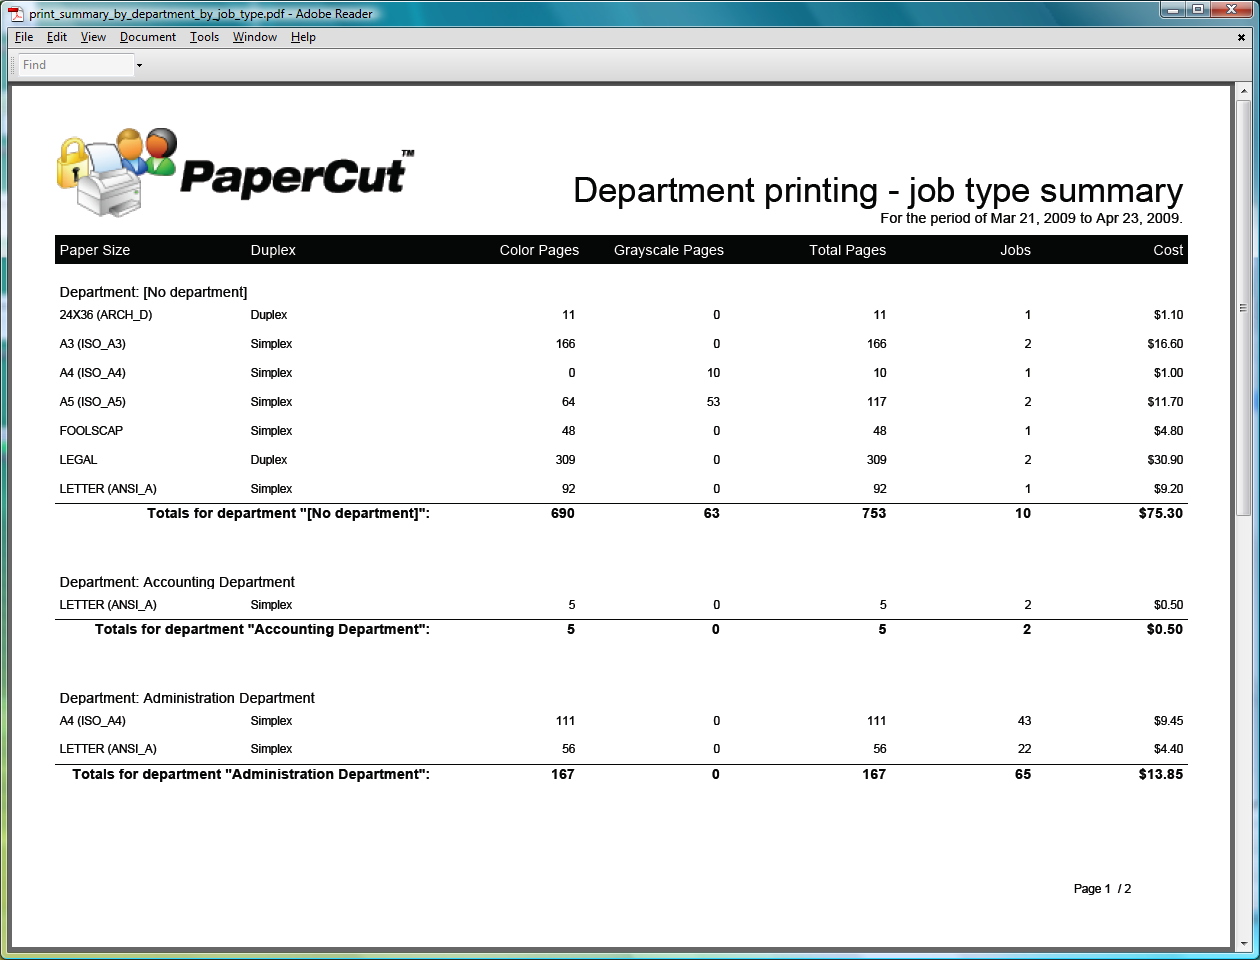Maximize the Adobe Reader window
This screenshot has height=960, width=1260.
1198,10
